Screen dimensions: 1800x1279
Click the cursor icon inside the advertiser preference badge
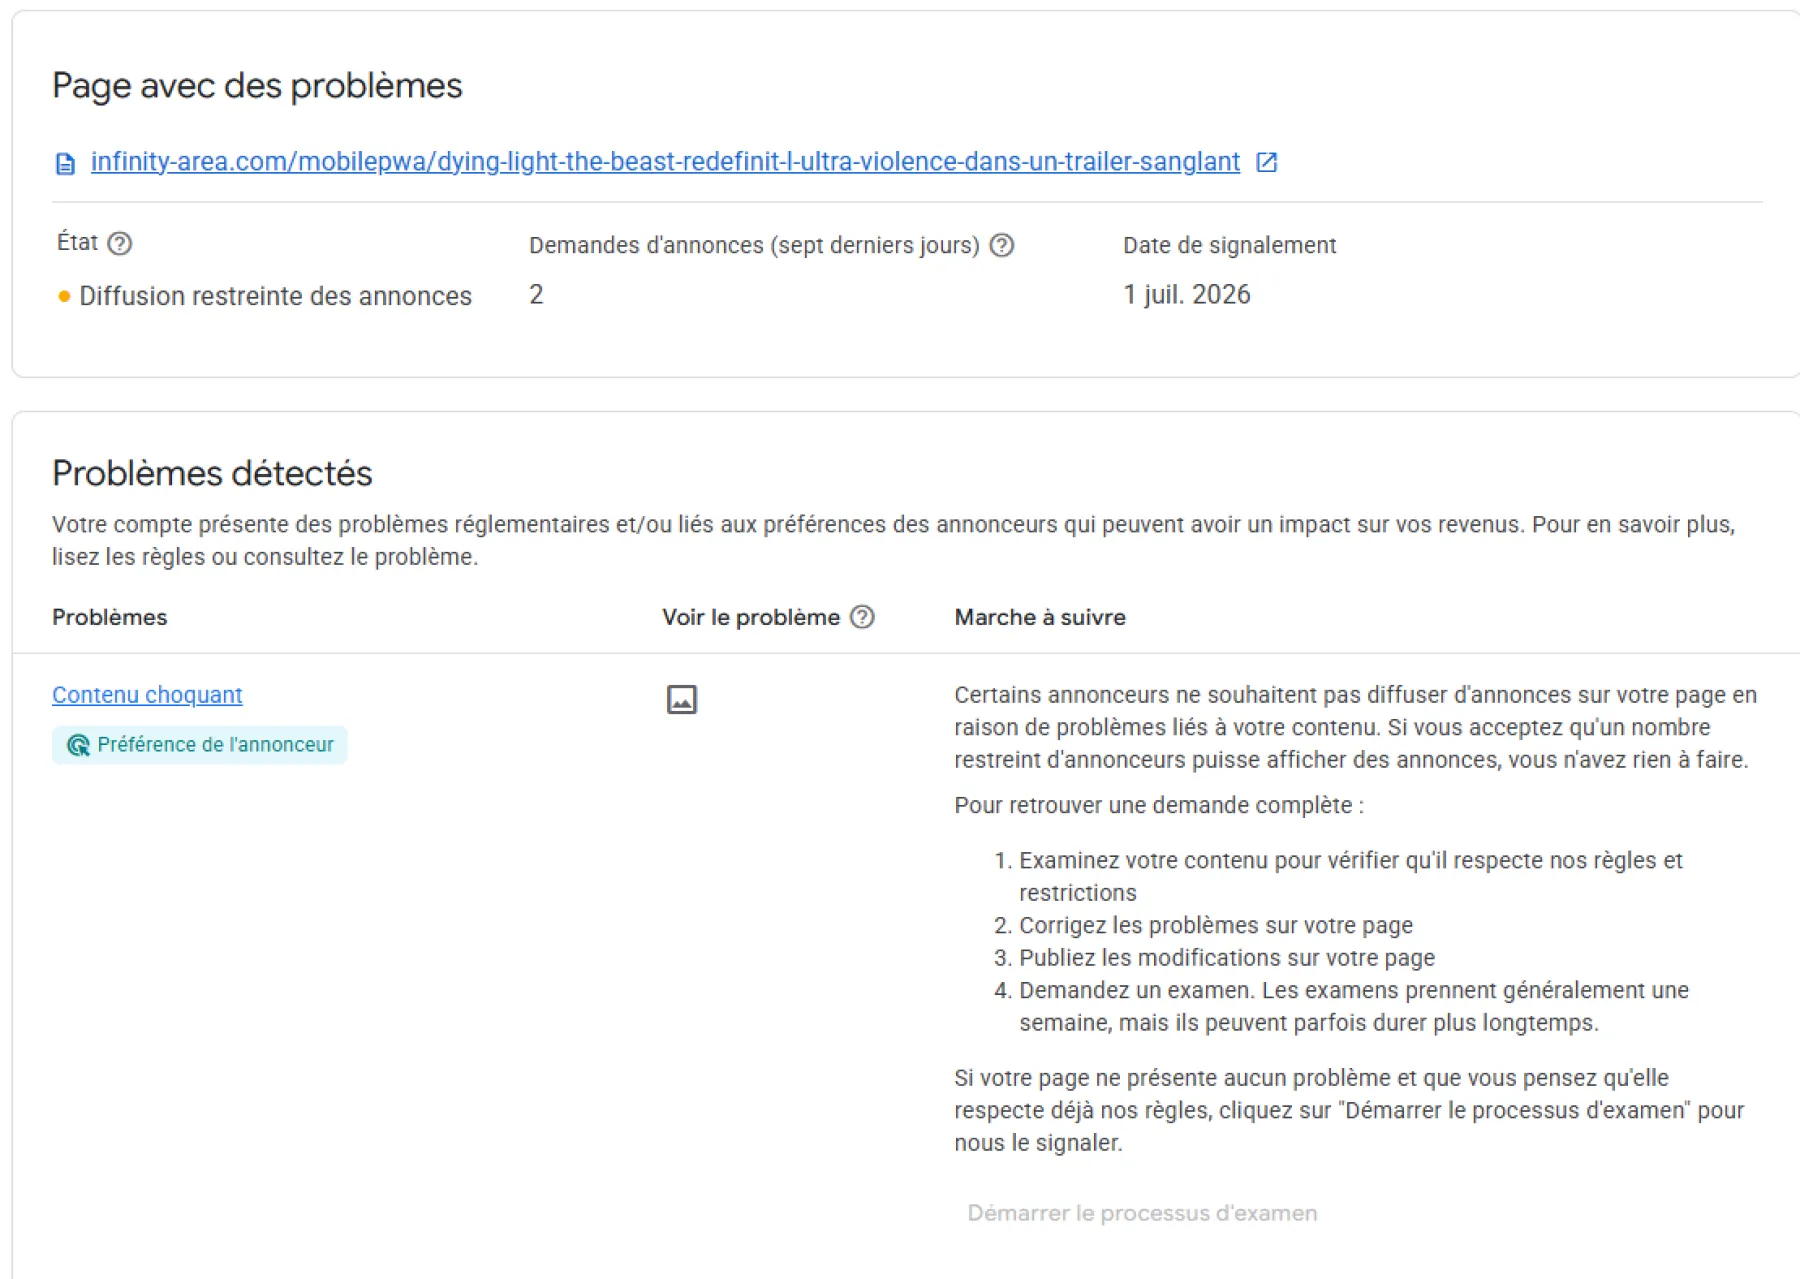click(78, 745)
